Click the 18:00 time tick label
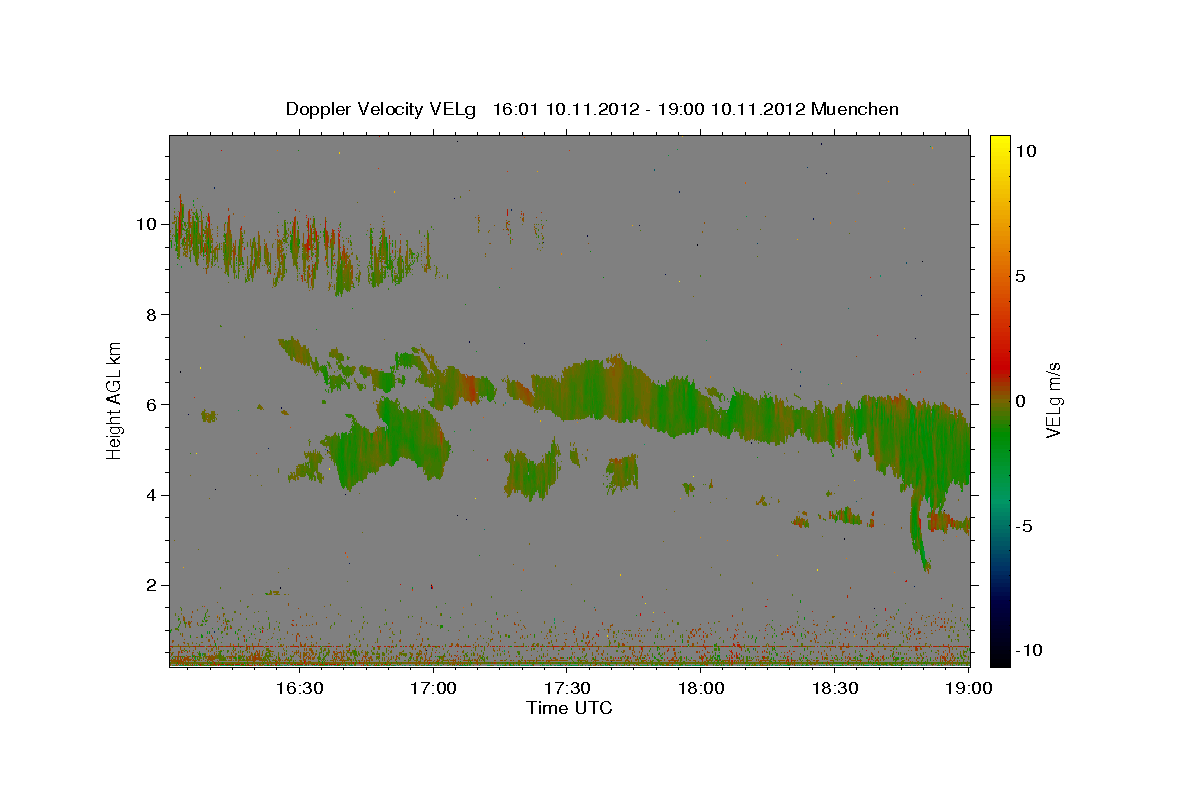 701,688
